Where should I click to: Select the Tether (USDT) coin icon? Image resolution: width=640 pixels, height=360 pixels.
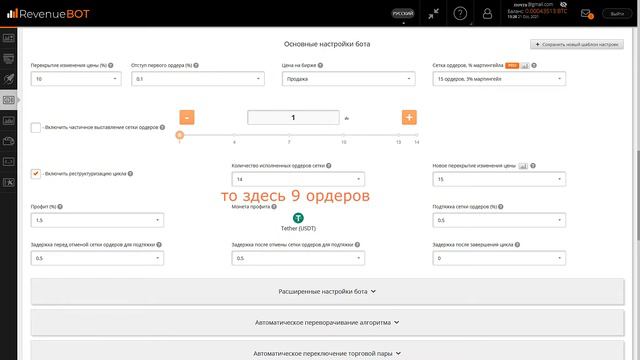click(x=298, y=218)
